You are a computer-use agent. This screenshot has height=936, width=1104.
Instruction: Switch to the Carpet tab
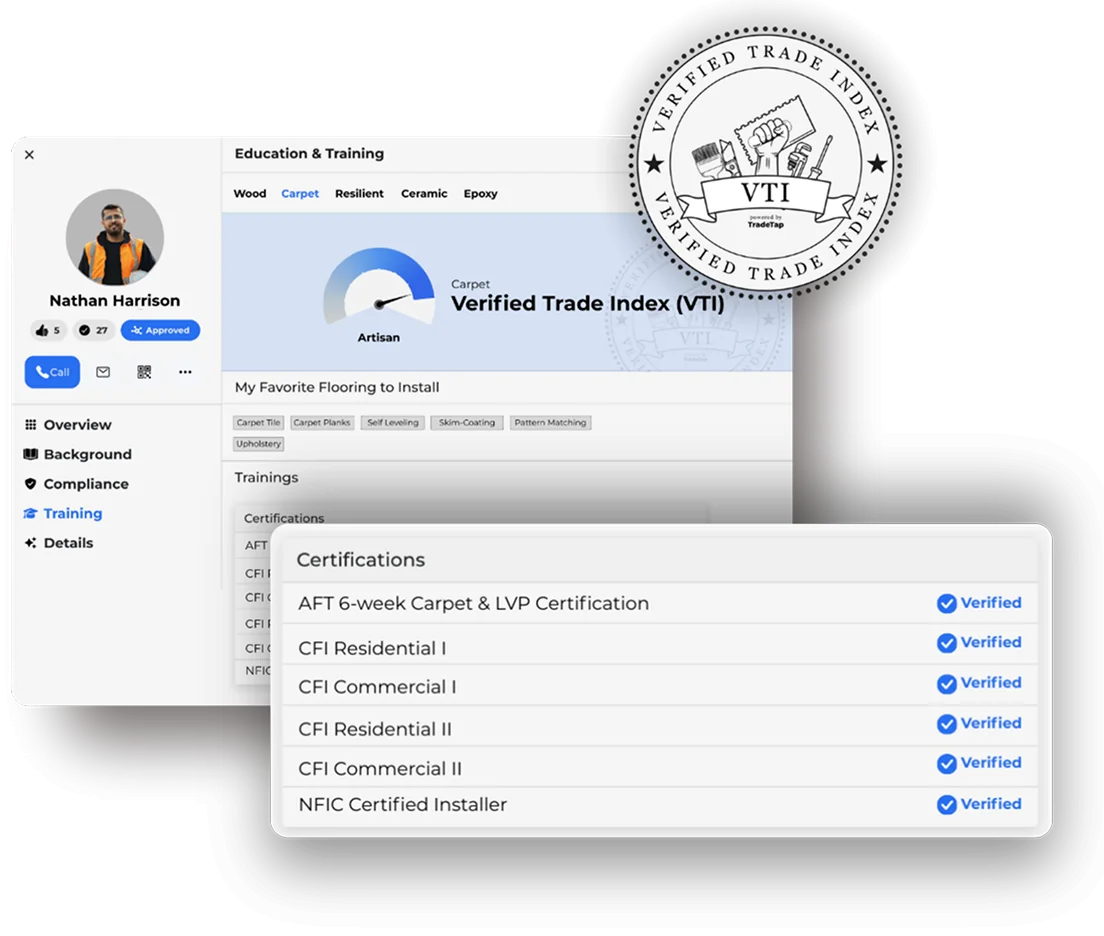[x=300, y=194]
